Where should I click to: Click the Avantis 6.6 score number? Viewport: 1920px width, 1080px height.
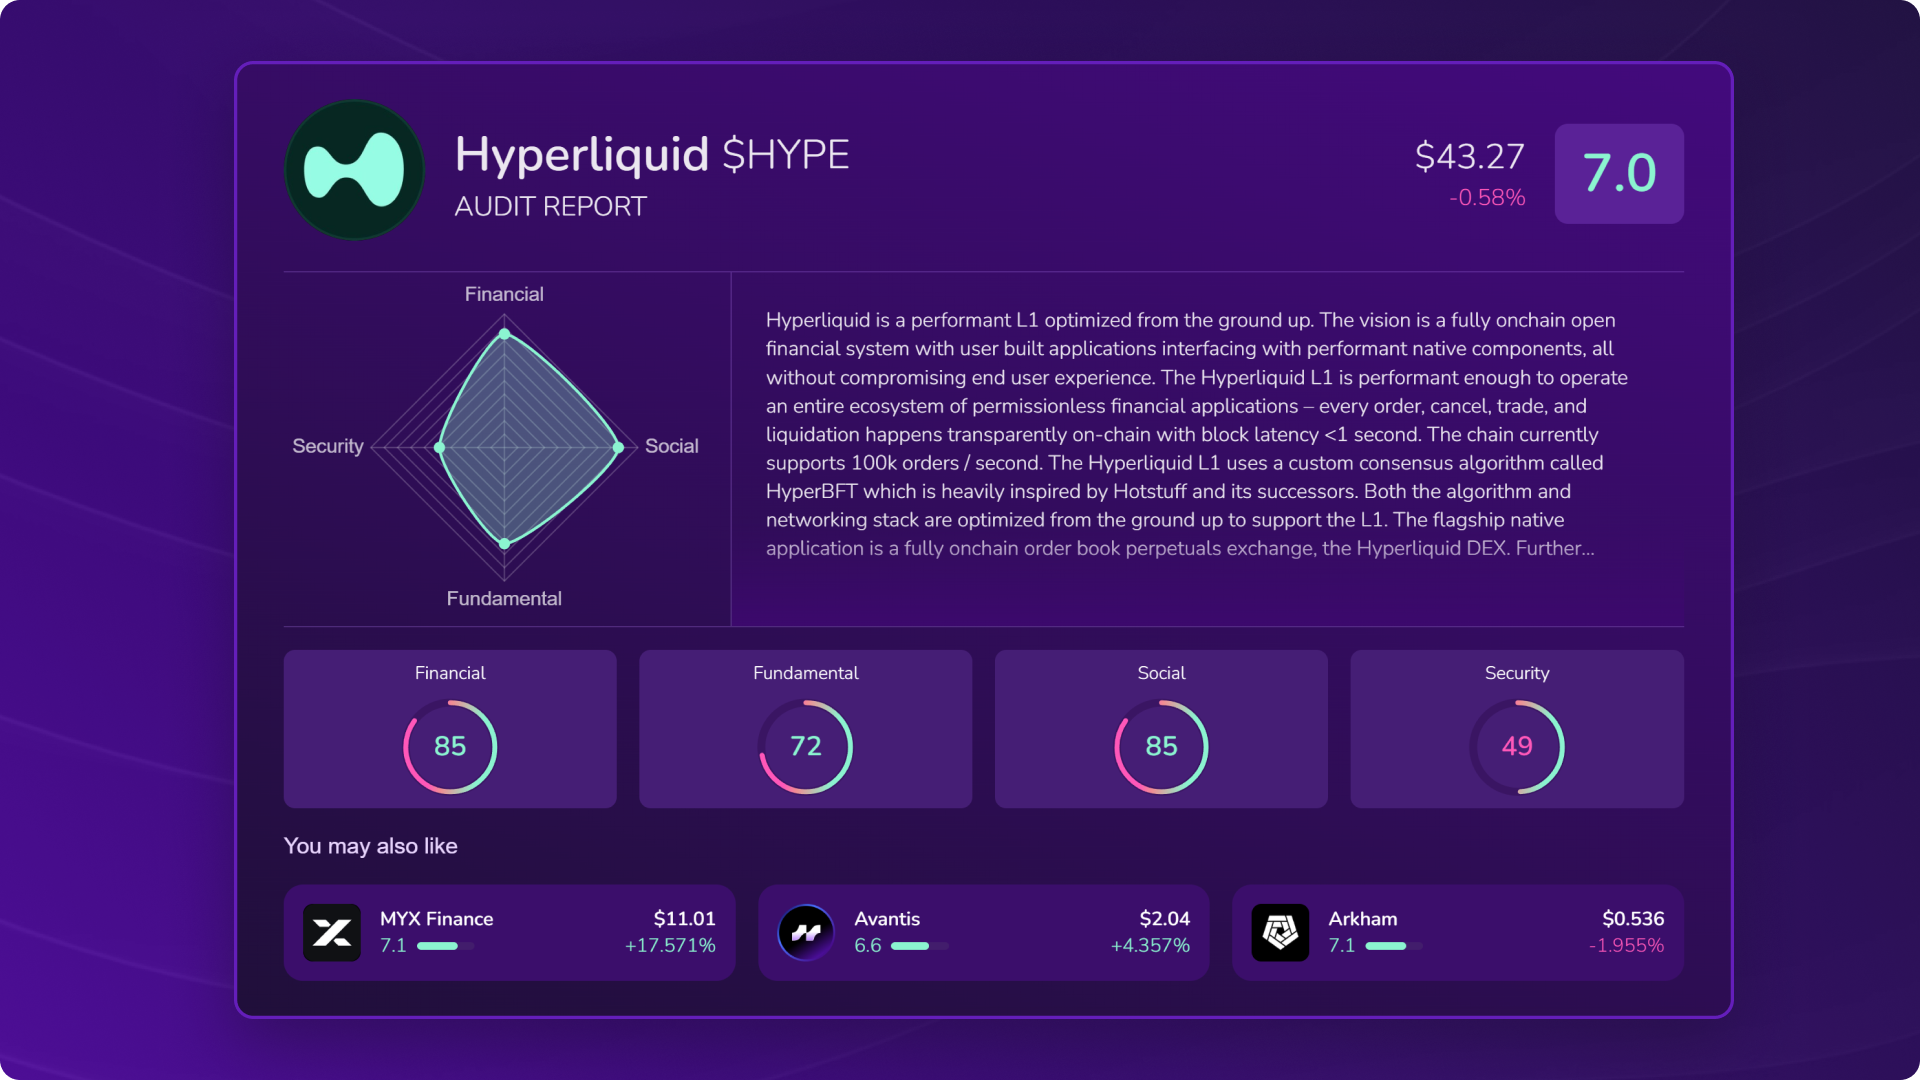pyautogui.click(x=868, y=946)
